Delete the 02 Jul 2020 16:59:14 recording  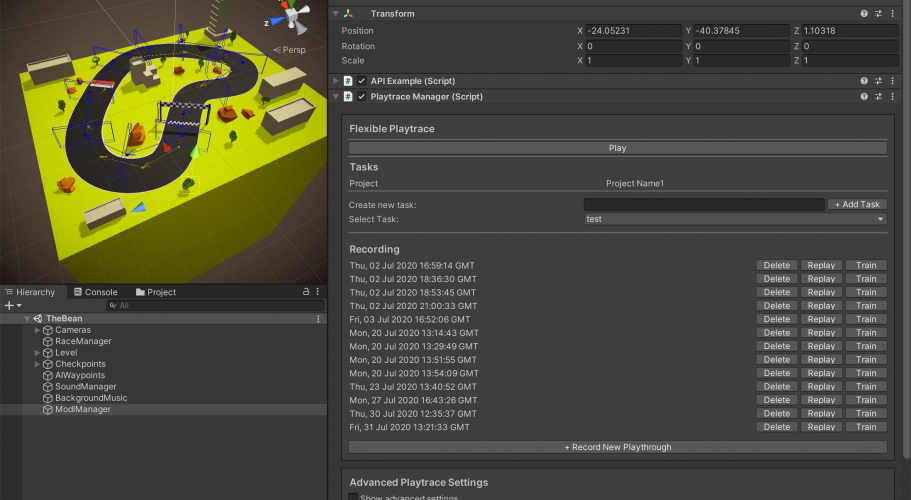coord(777,265)
